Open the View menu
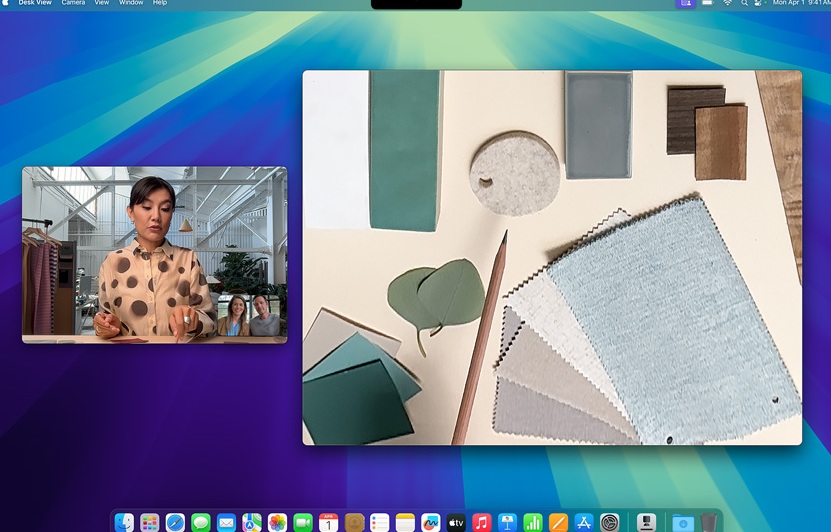Viewport: 831px width, 532px height. pos(102,3)
